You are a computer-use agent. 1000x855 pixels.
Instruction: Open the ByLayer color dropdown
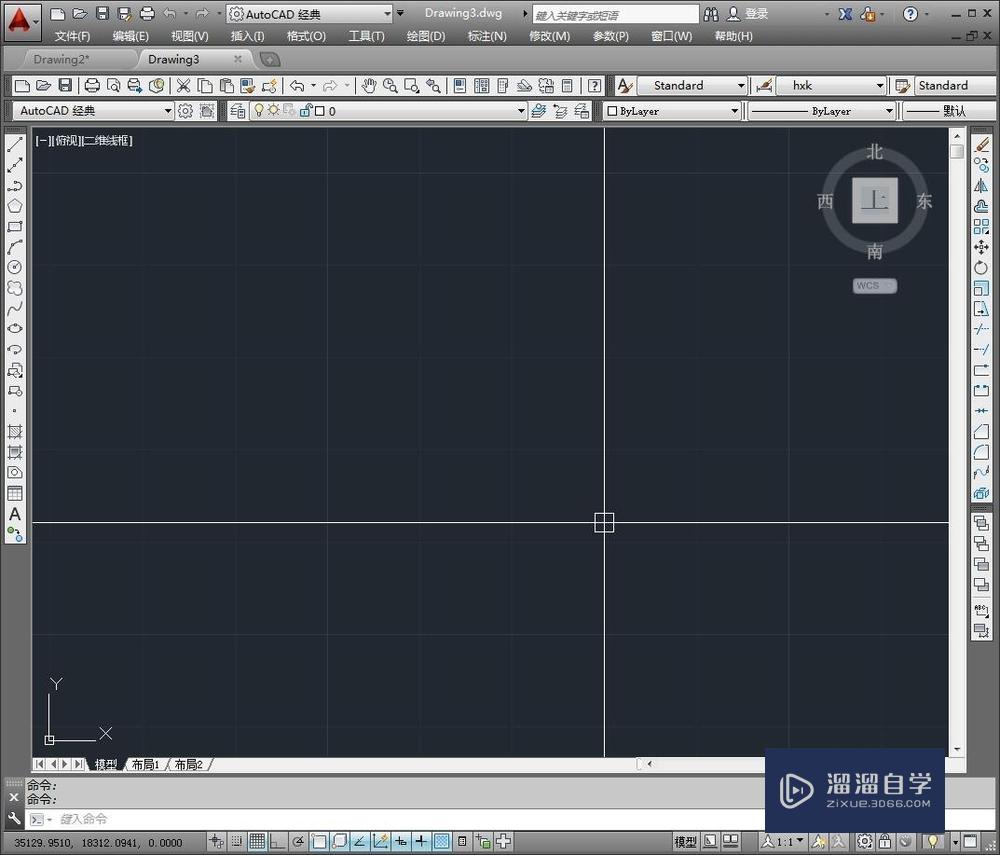733,110
